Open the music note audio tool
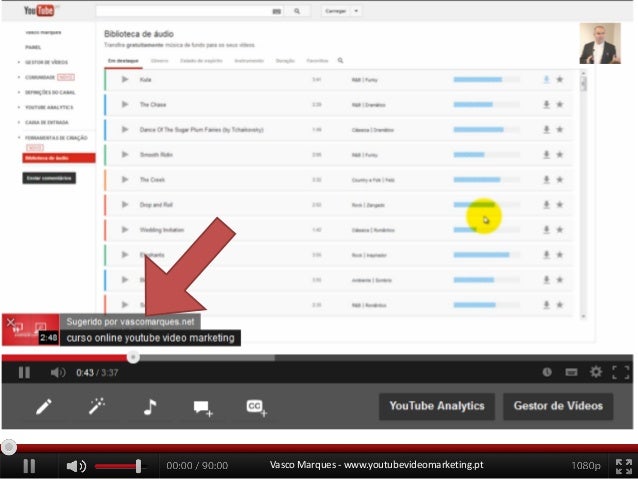 click(150, 407)
